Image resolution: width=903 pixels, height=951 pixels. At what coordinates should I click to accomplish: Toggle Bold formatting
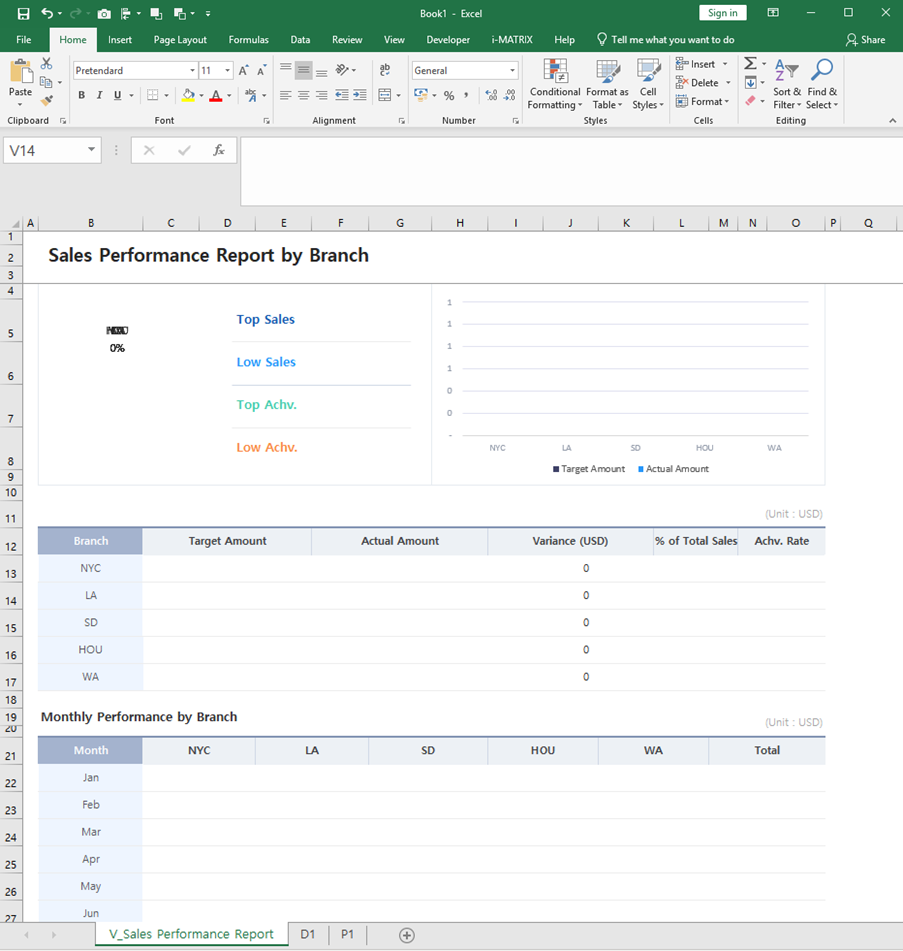(82, 96)
